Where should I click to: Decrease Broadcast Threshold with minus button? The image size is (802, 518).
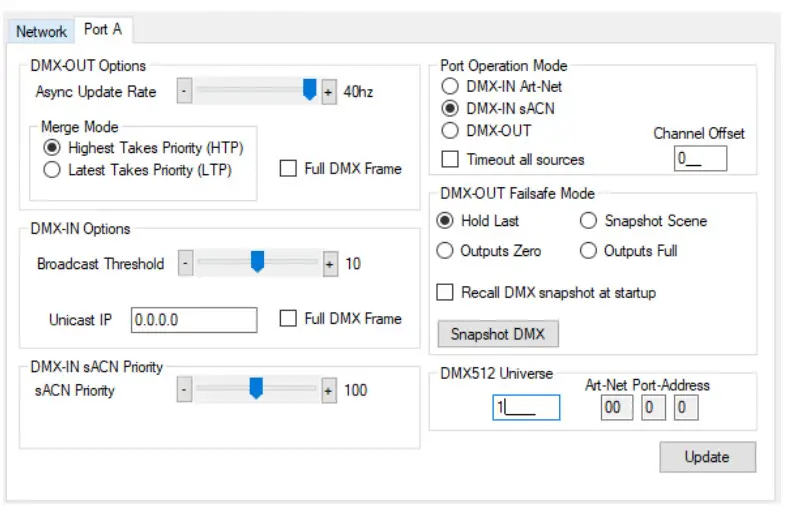click(x=185, y=263)
